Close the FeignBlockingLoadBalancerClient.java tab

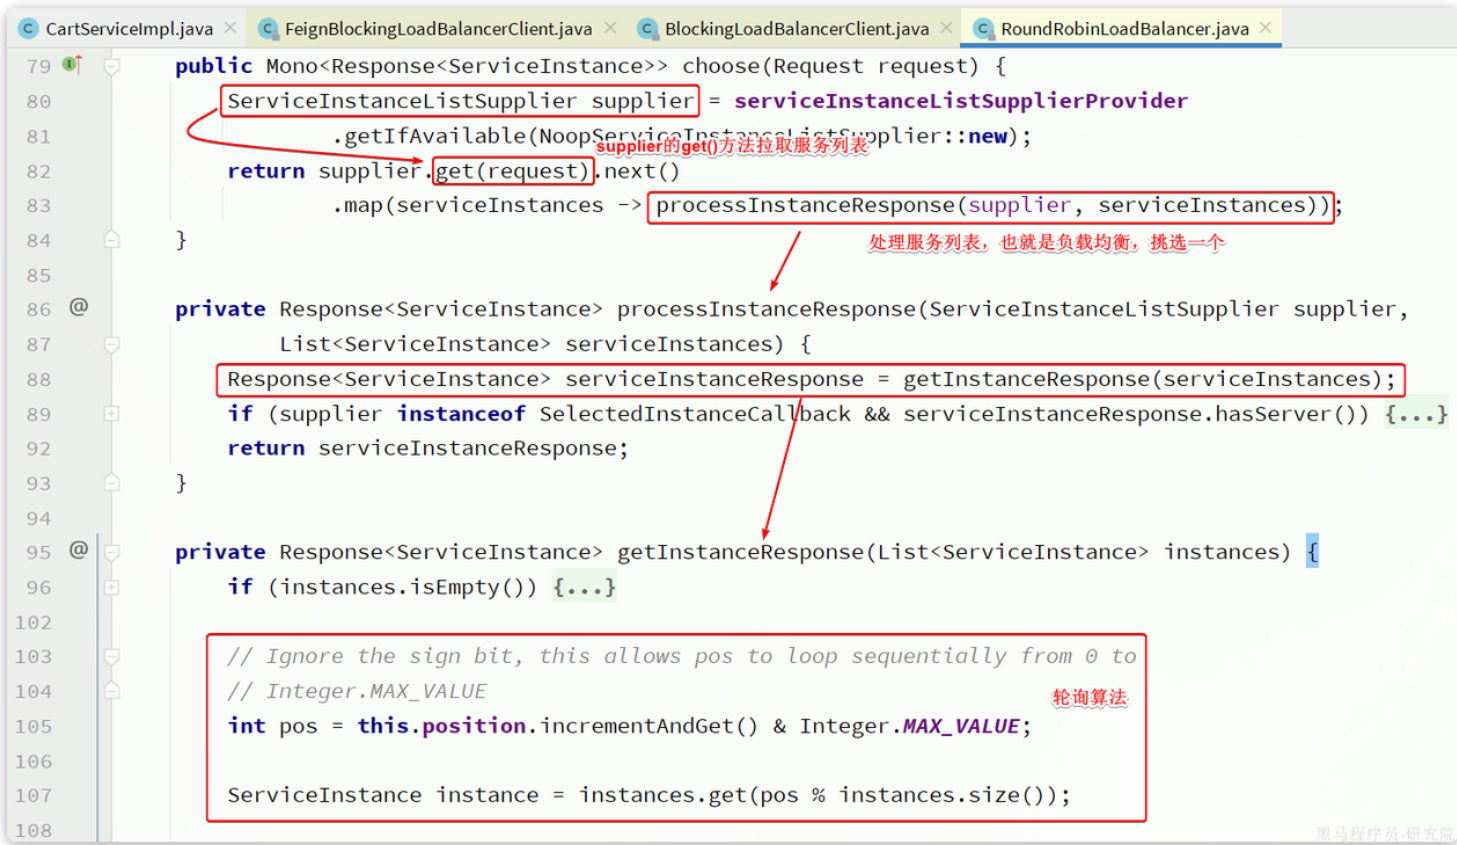610,28
